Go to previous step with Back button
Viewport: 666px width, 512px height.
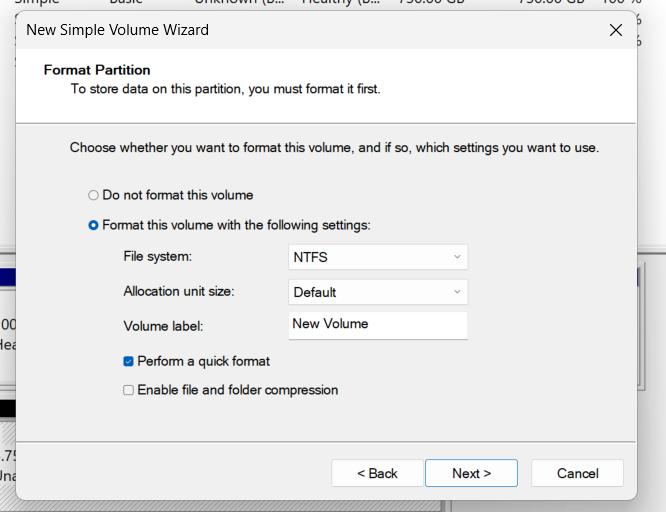(377, 473)
